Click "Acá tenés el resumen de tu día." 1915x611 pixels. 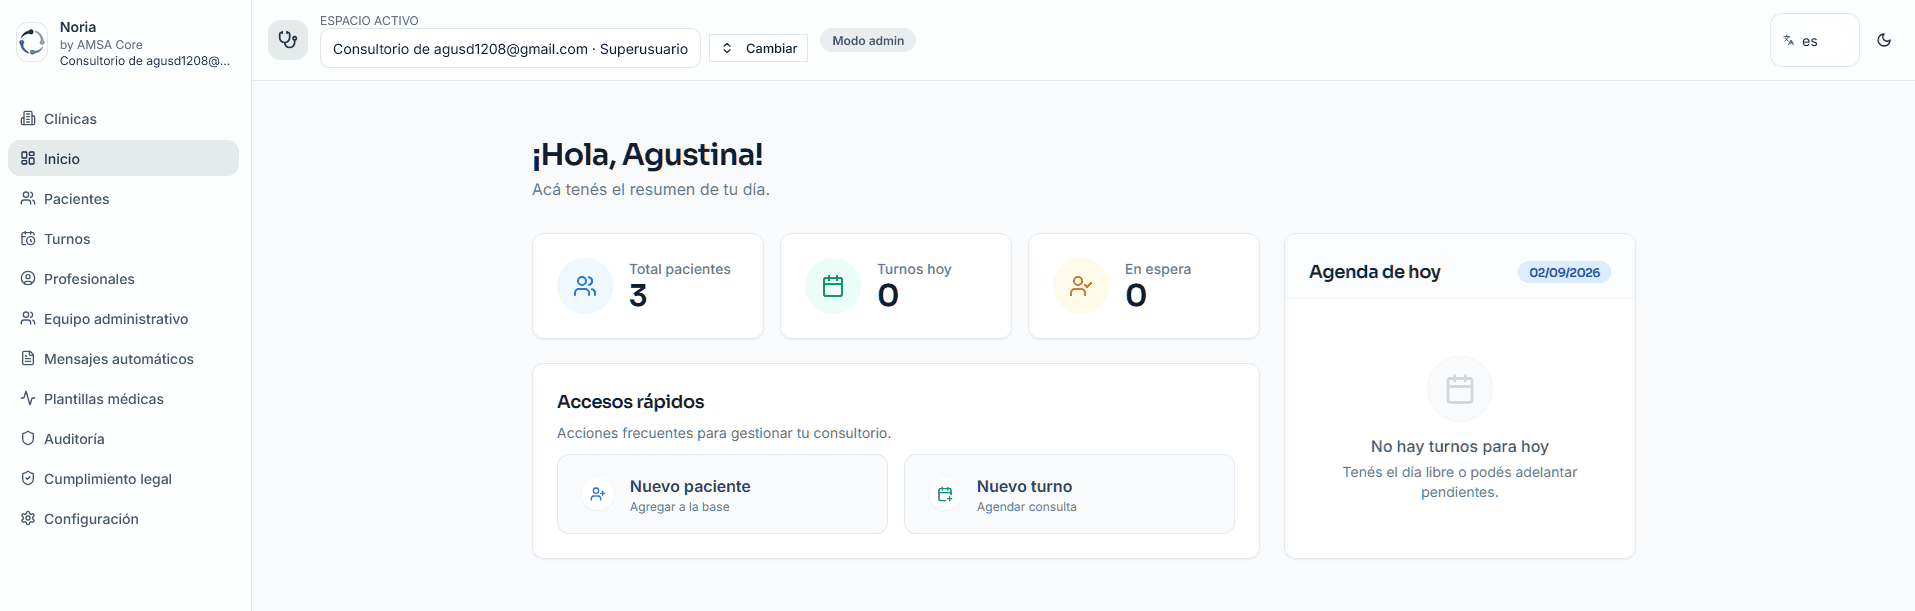(651, 189)
